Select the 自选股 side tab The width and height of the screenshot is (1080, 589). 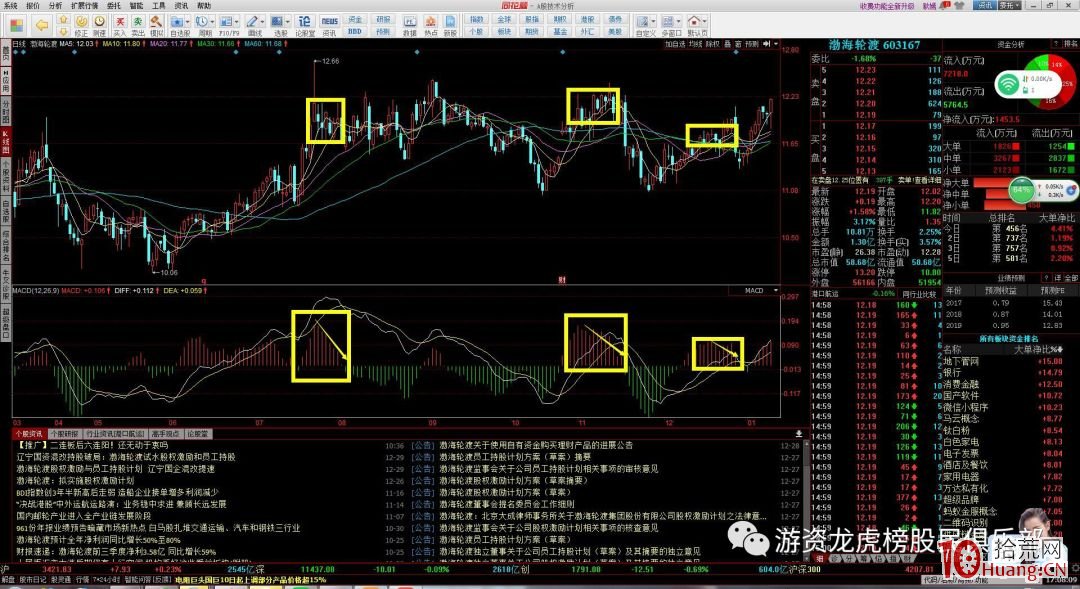click(6, 210)
